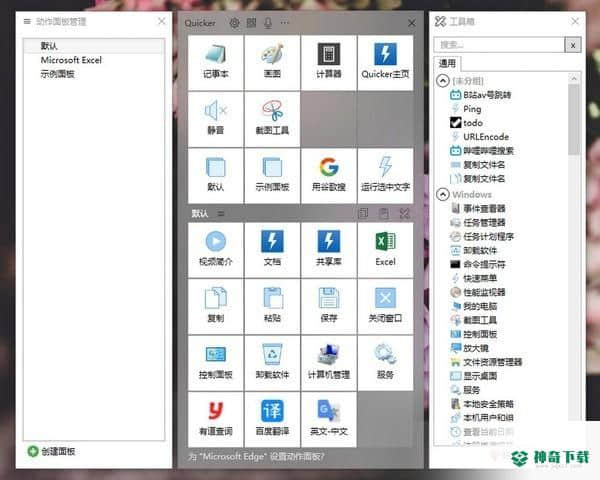Open the 示例面板 action tile
Screen dimensions: 600x480
coord(272,176)
